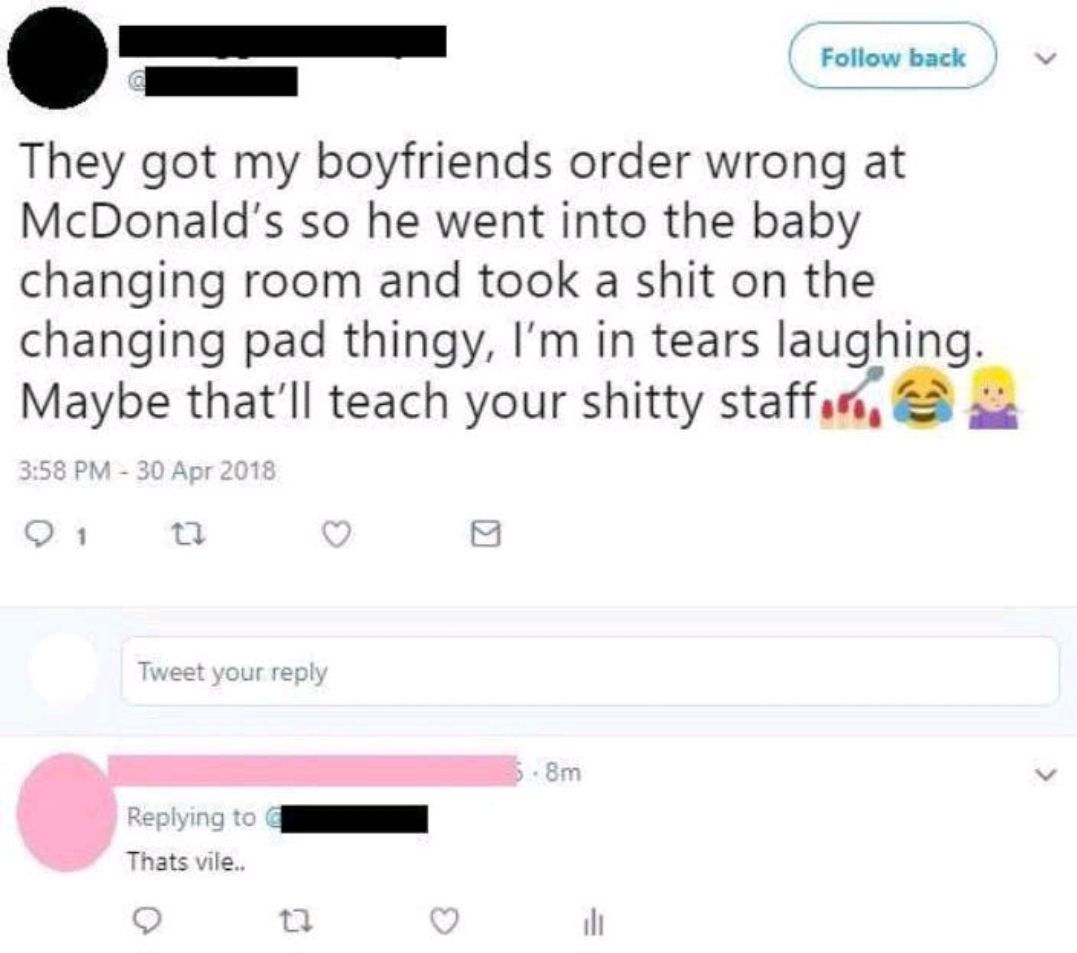The image size is (1077, 953).
Task: Click the 3:58 PM - 30 Apr 2018 timestamp
Action: coord(146,471)
